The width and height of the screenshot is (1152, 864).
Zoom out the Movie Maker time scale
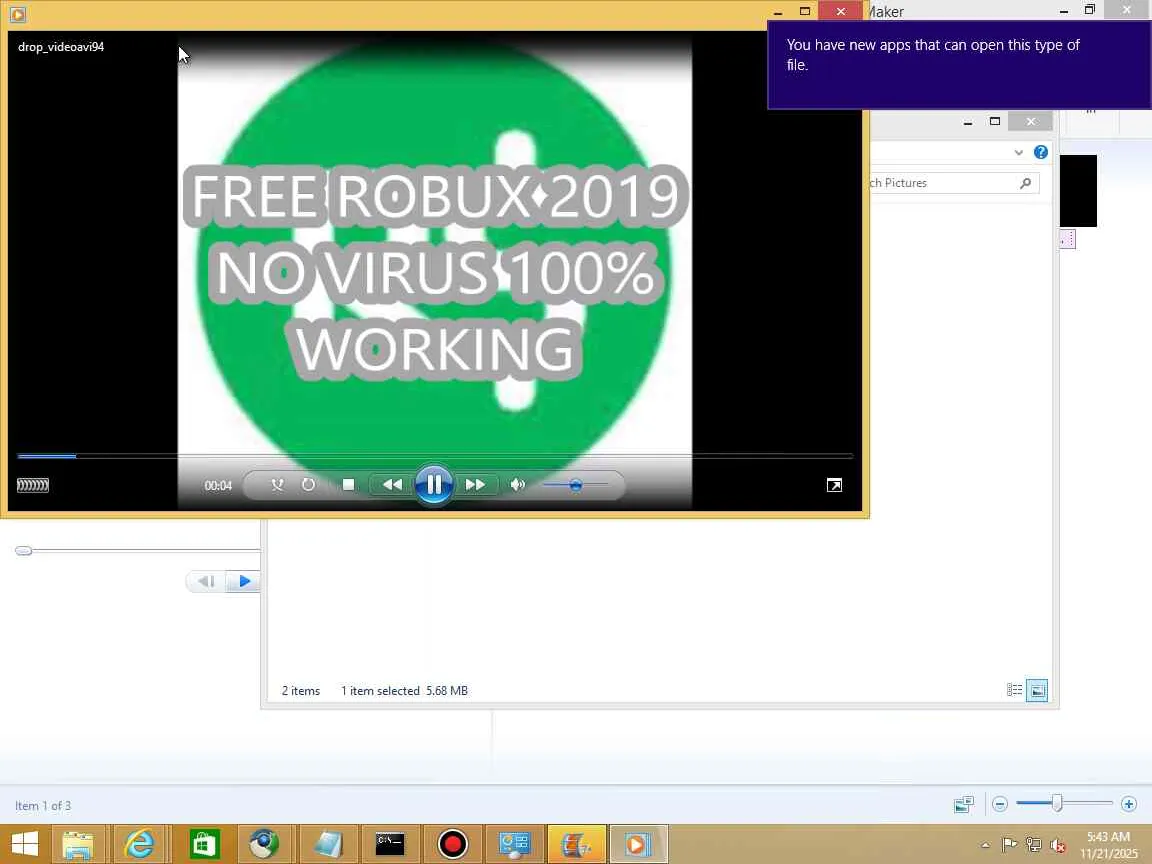coord(999,804)
